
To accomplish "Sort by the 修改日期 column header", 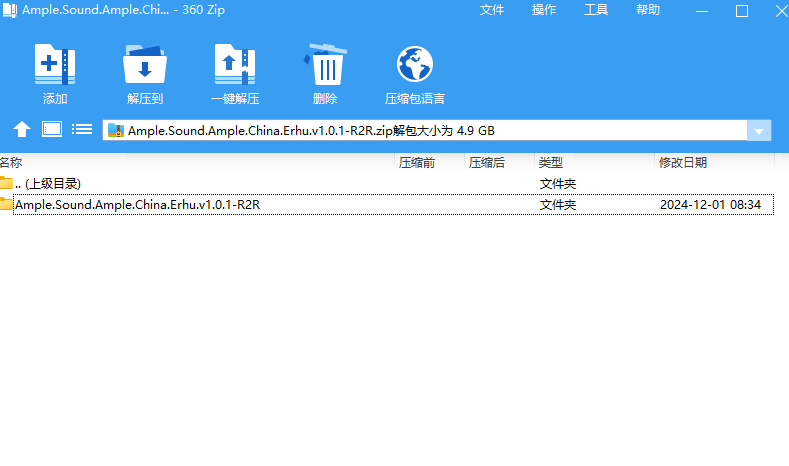I will [683, 163].
